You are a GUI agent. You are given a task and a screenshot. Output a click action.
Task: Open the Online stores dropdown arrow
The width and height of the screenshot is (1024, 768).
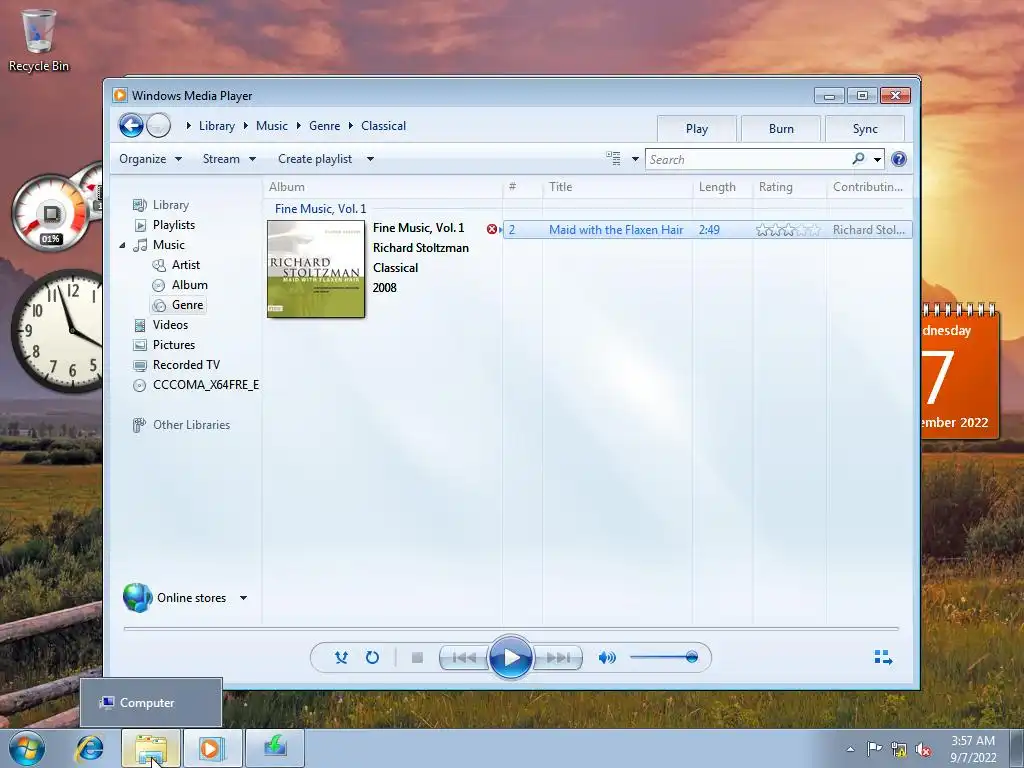[x=243, y=598]
